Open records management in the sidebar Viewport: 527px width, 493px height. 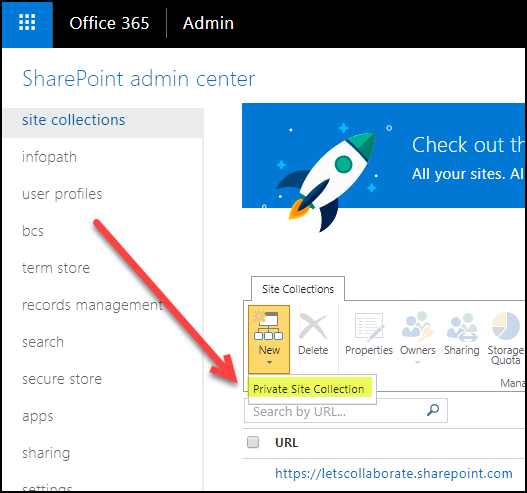click(x=92, y=305)
